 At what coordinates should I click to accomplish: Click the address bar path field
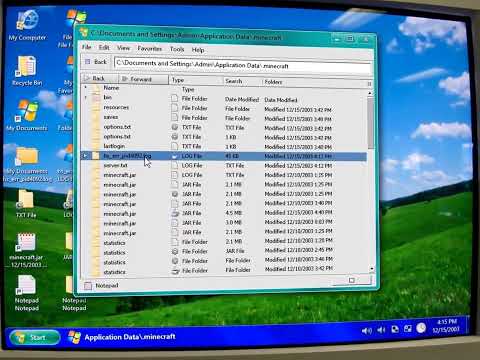(243, 66)
